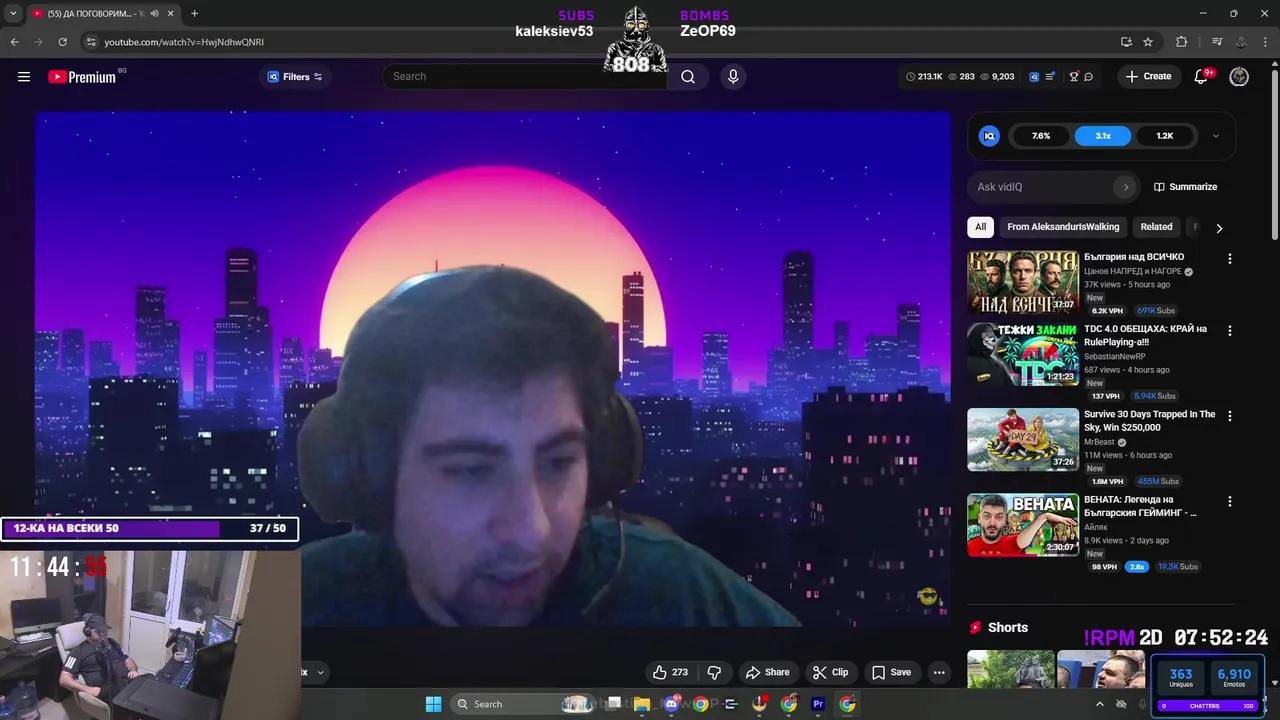View site information icon in address bar
The width and height of the screenshot is (1280, 720).
click(91, 42)
